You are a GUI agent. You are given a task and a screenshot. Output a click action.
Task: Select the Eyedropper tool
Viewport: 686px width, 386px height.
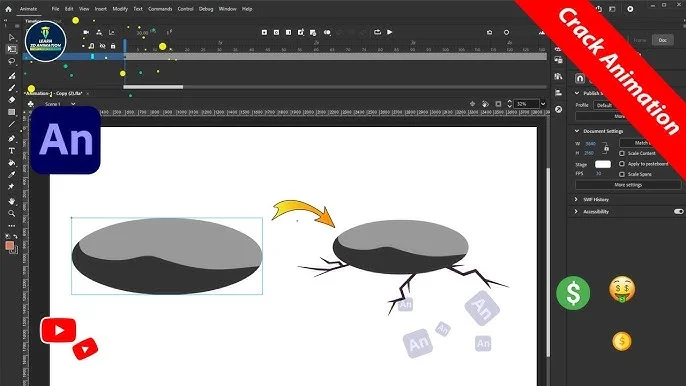click(12, 175)
